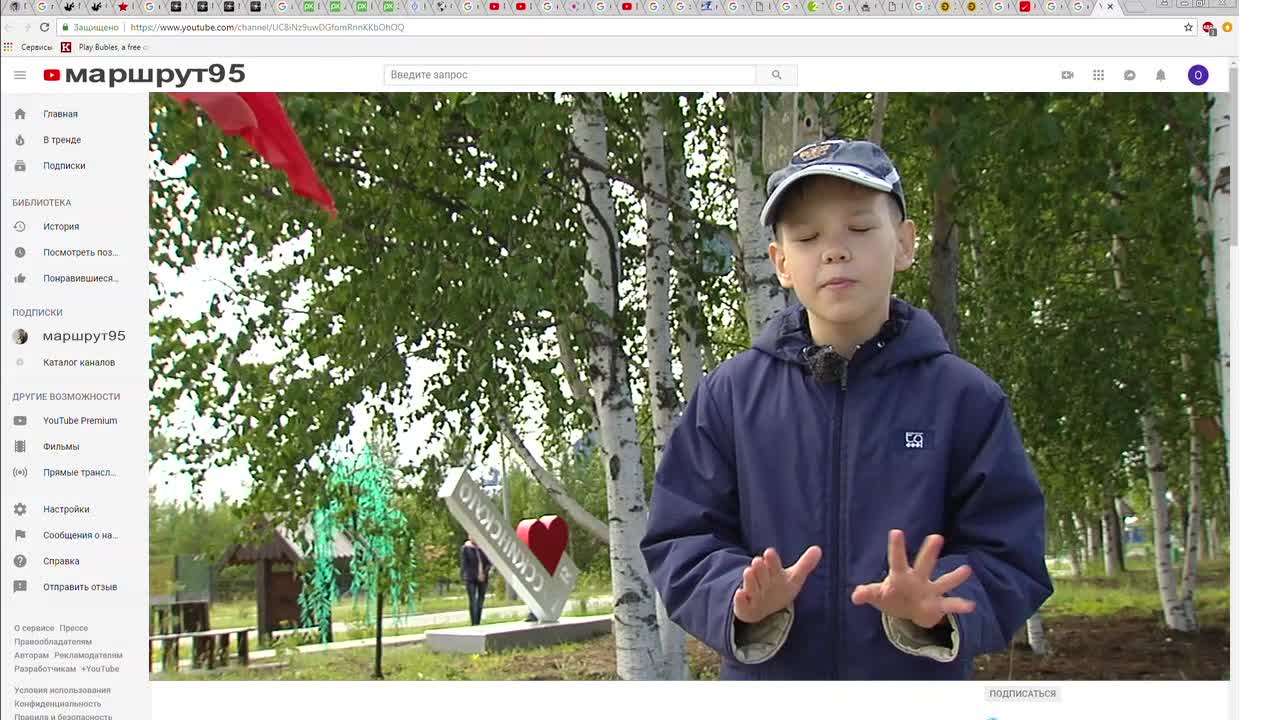Bookmark page with star icon
Screen dimensions: 1280x720
(x=1188, y=27)
